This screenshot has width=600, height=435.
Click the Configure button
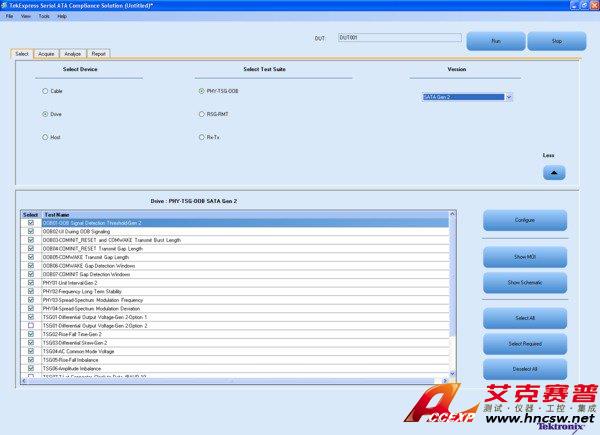(x=524, y=220)
